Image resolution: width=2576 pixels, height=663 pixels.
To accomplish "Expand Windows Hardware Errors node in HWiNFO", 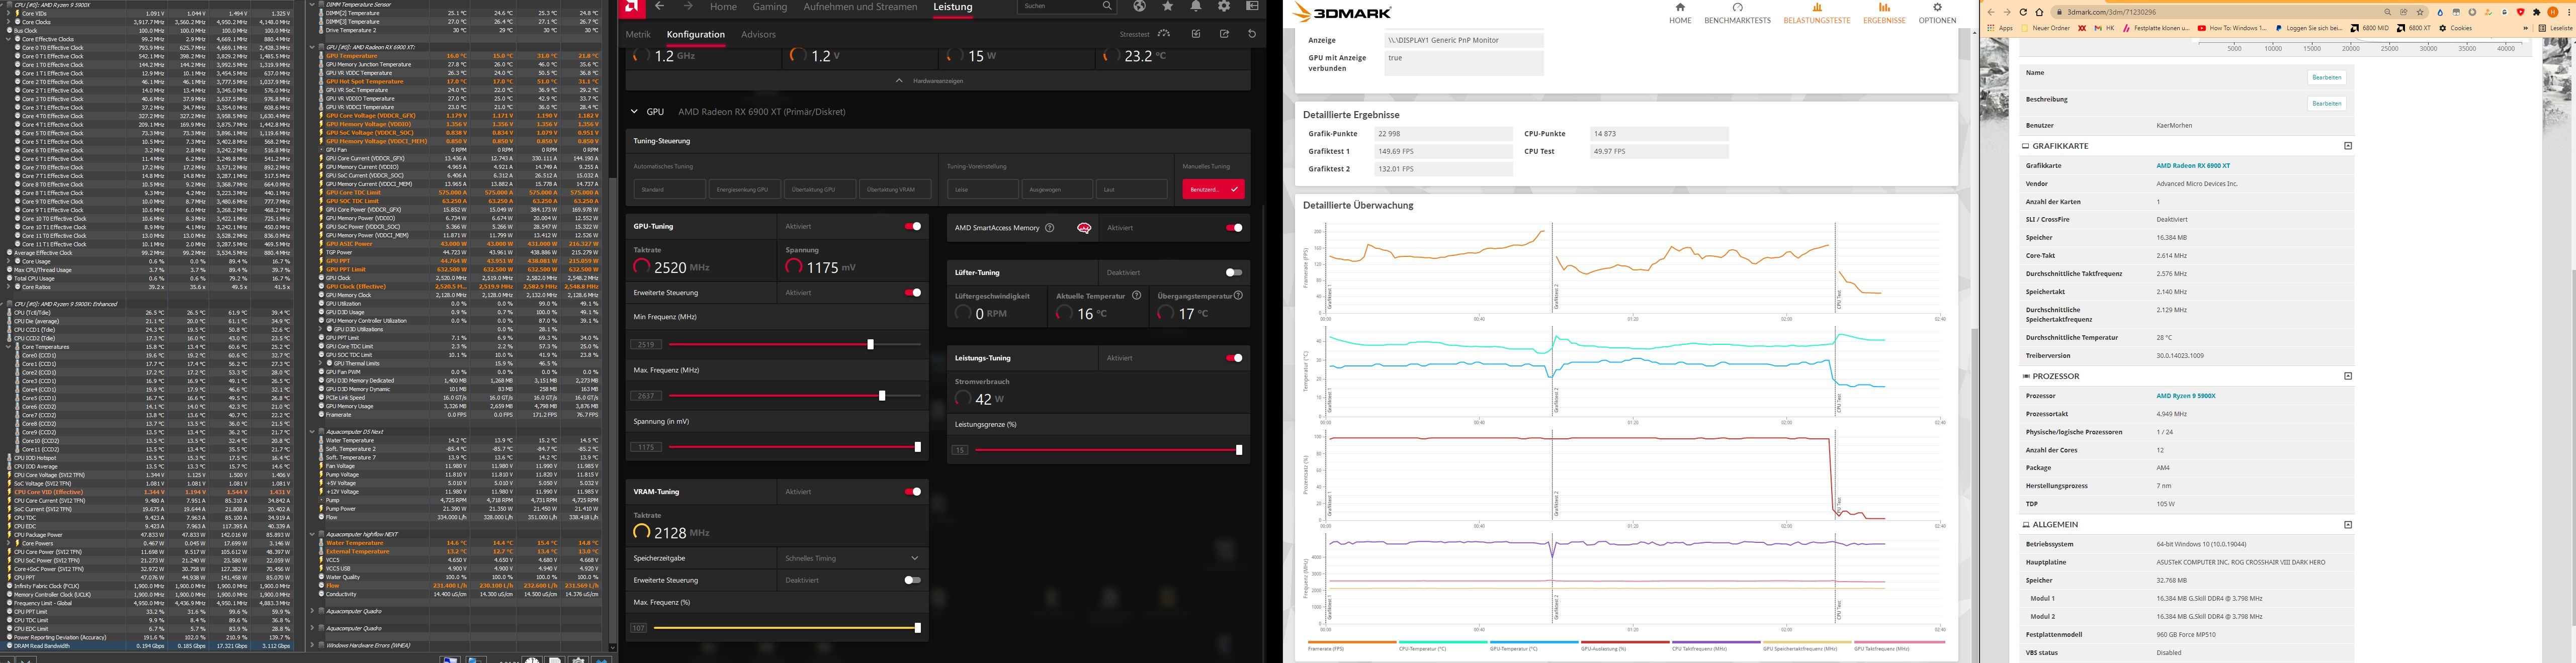I will (313, 645).
